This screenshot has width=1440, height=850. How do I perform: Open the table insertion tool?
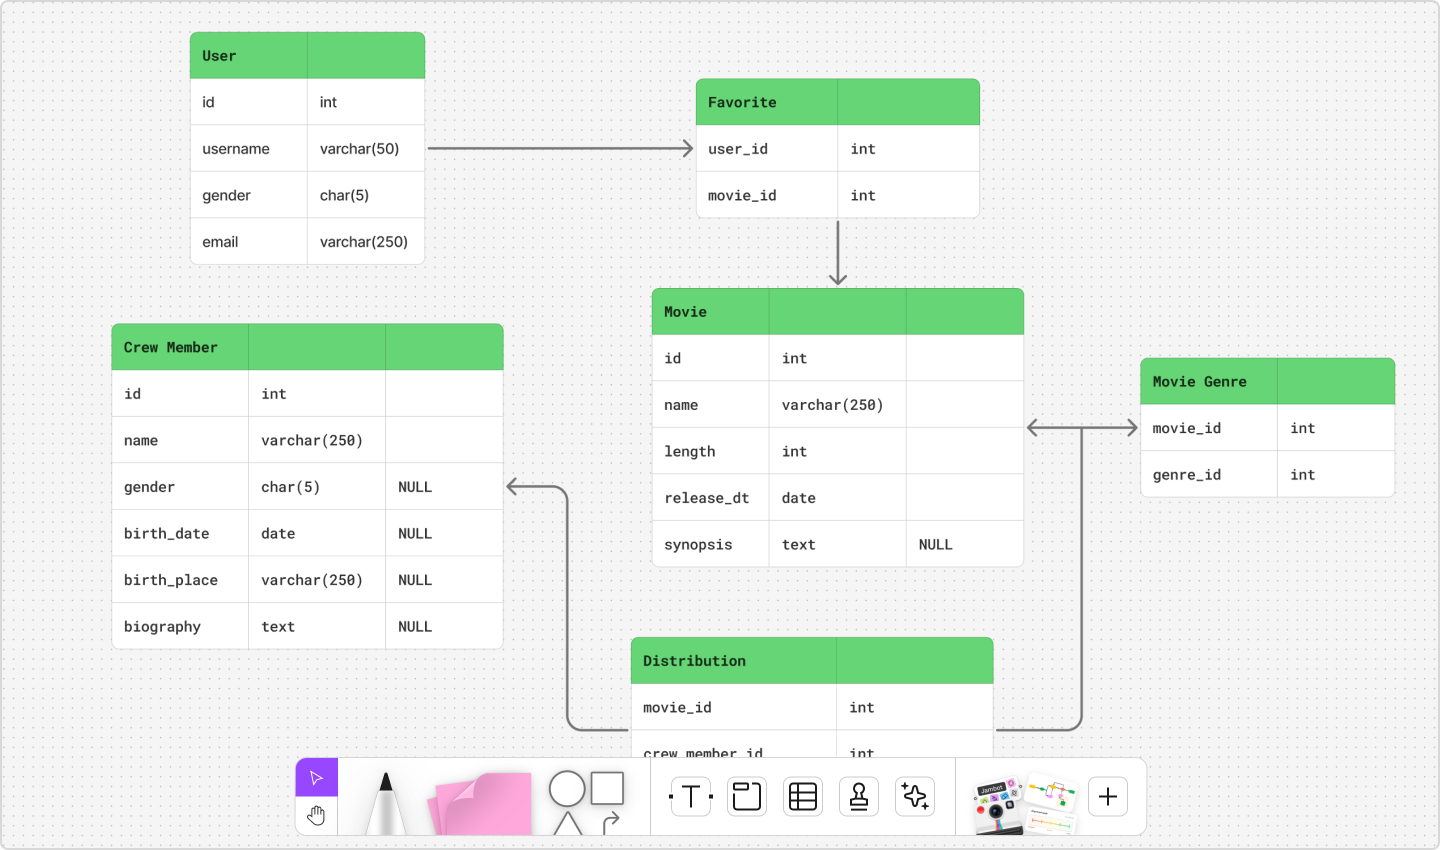click(802, 796)
